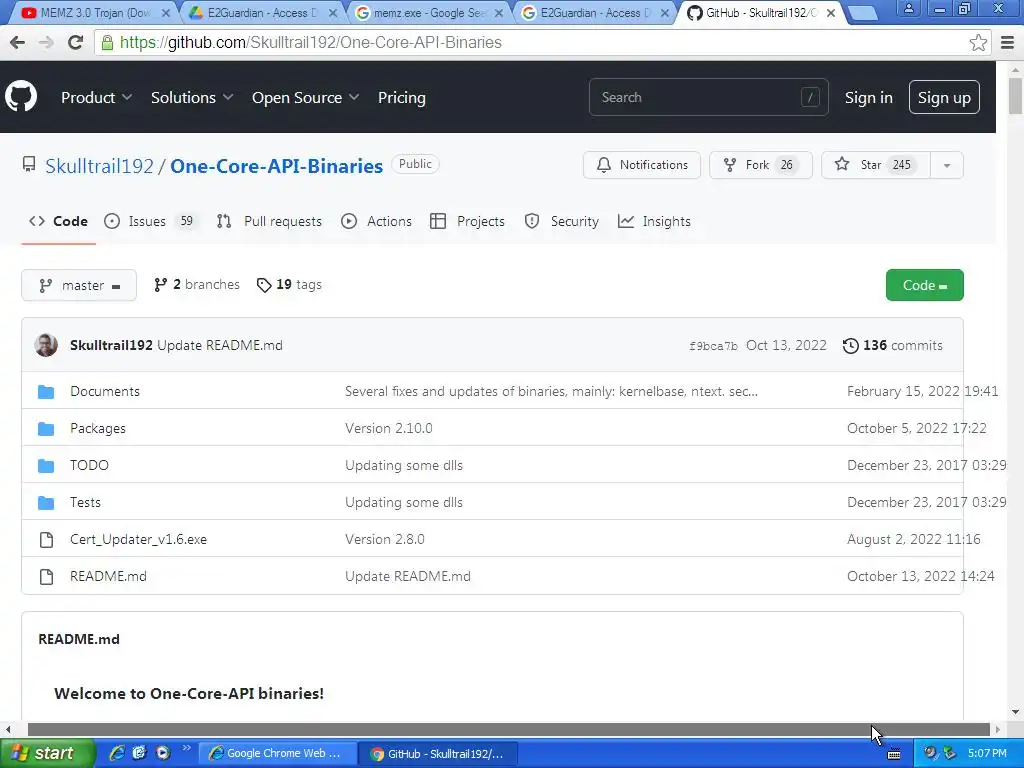Open the Projects tab

[467, 221]
